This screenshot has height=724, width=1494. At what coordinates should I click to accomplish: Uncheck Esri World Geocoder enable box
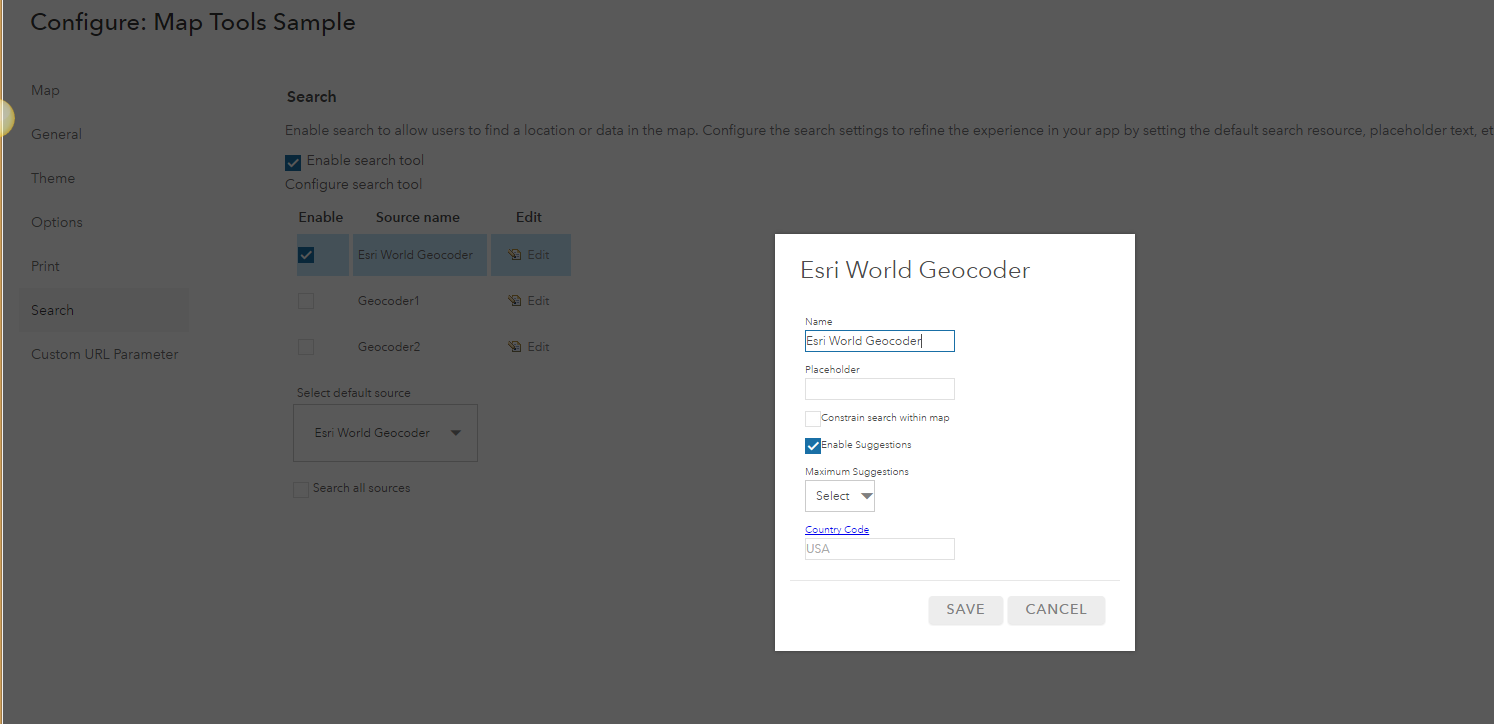(x=306, y=255)
